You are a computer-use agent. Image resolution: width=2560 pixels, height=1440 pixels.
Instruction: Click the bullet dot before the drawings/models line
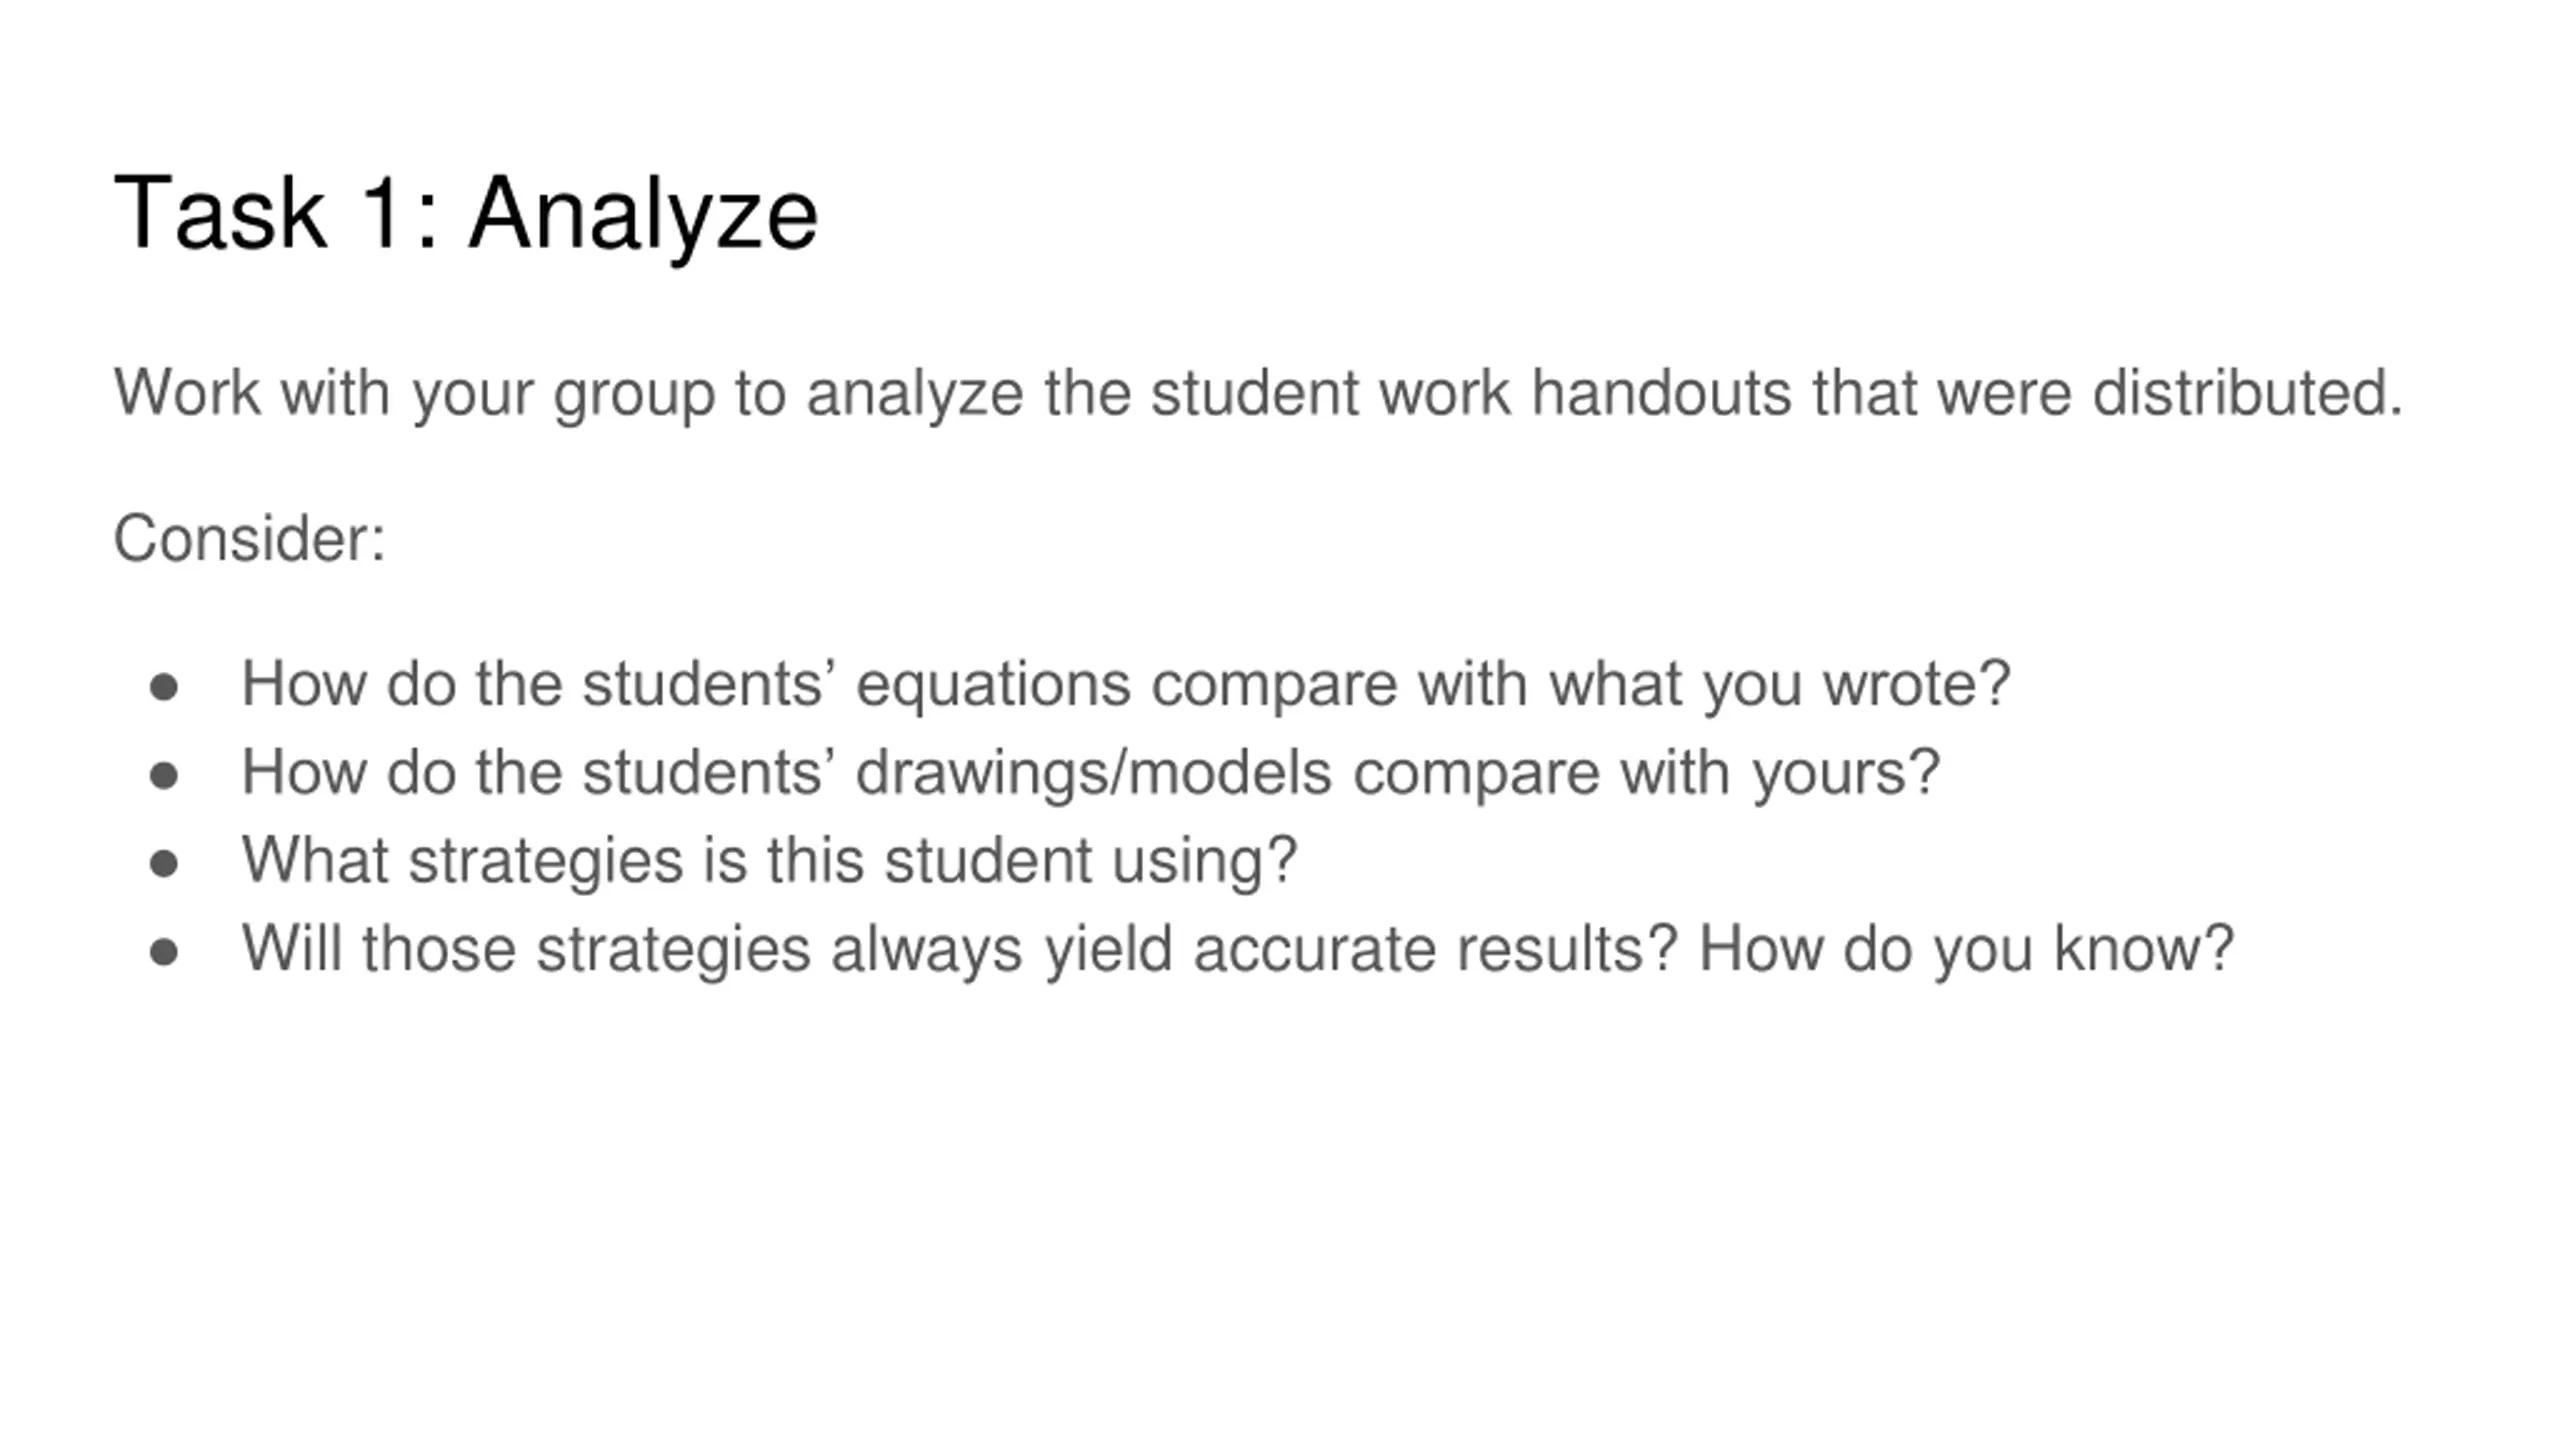point(164,776)
